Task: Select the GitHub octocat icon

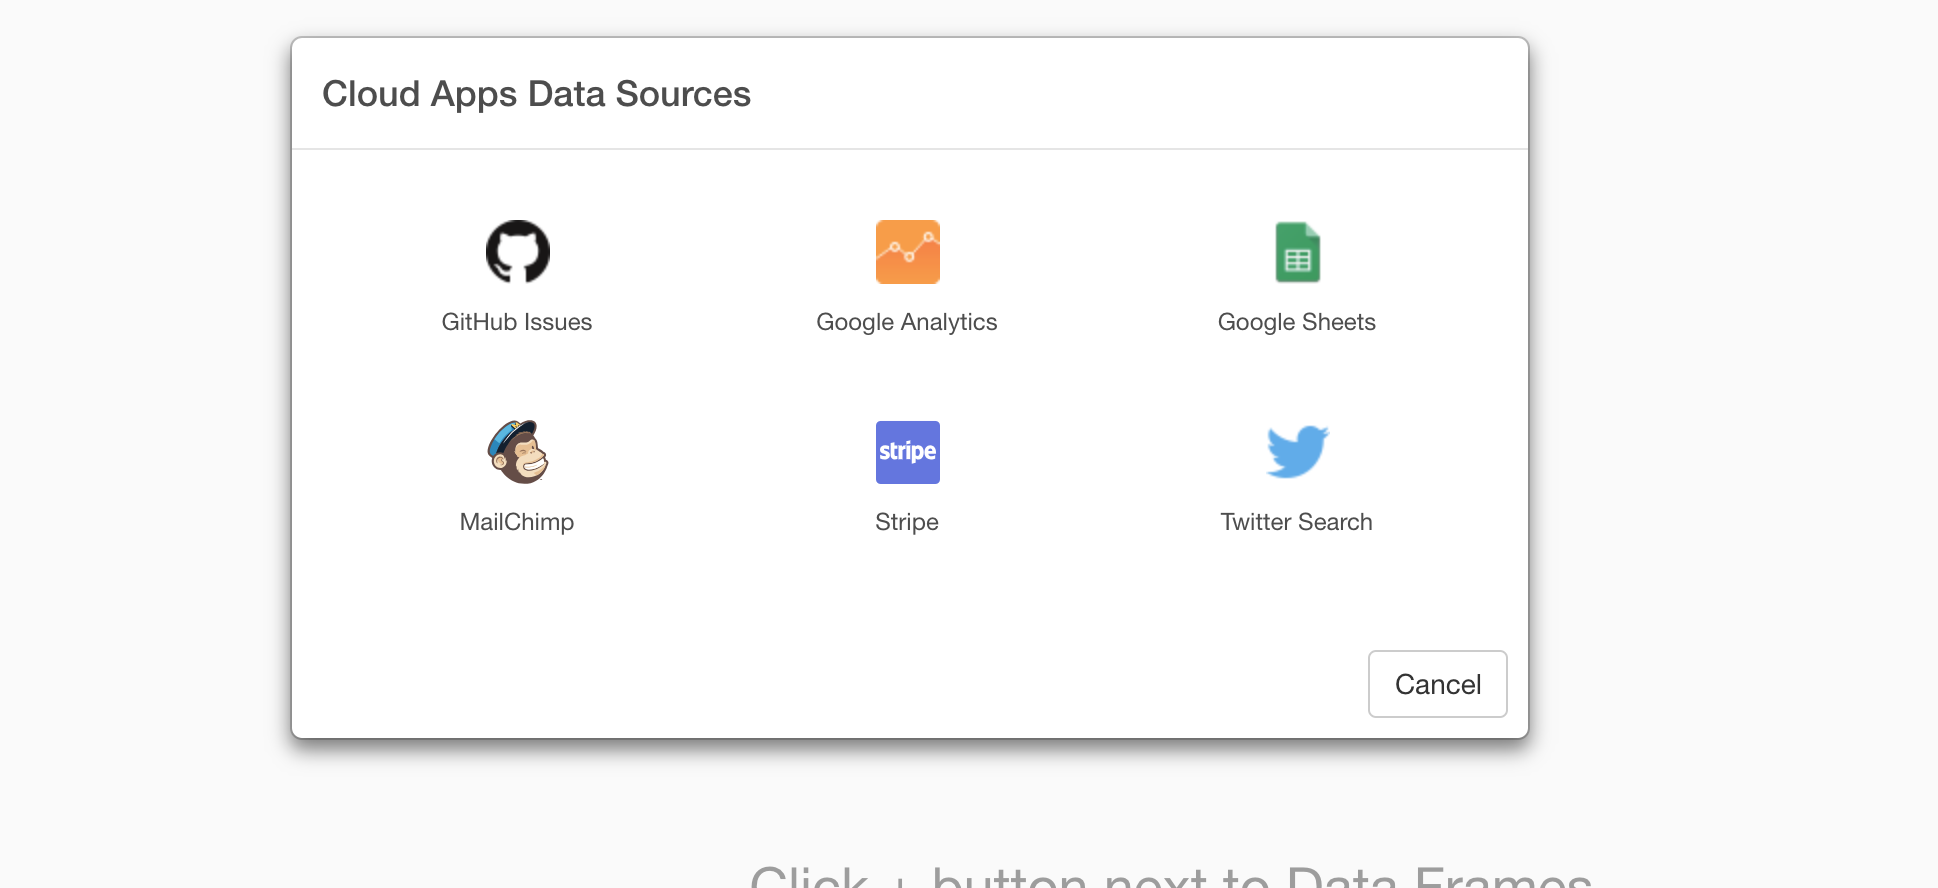Action: coord(517,252)
